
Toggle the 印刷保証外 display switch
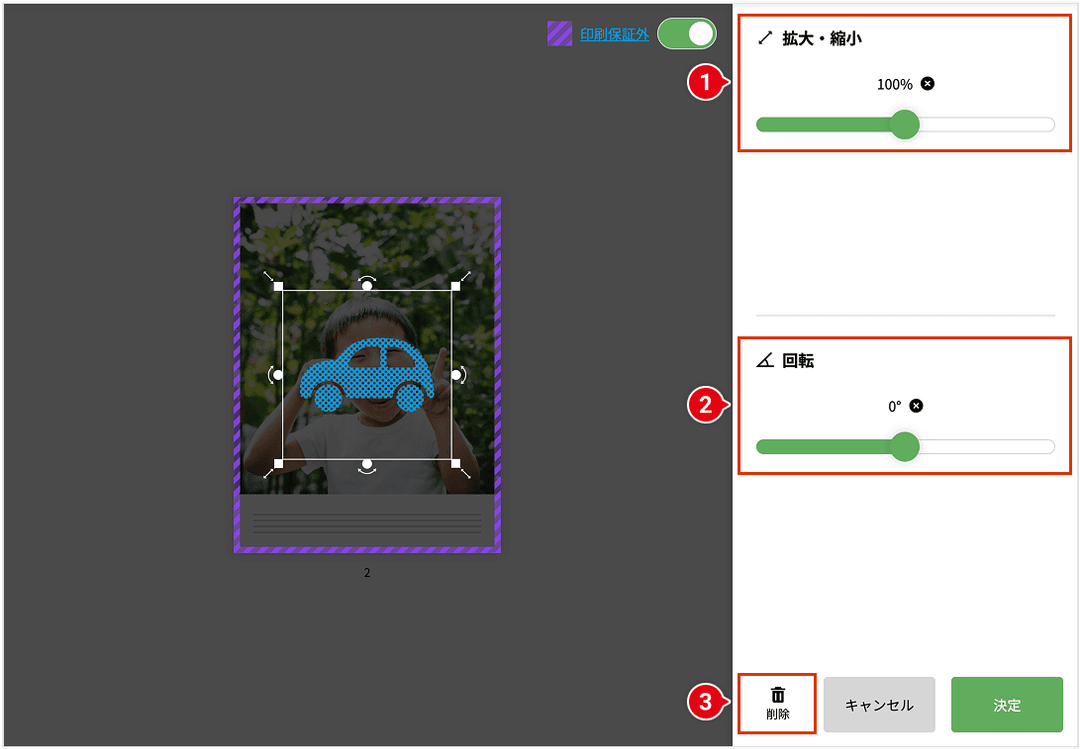[687, 34]
